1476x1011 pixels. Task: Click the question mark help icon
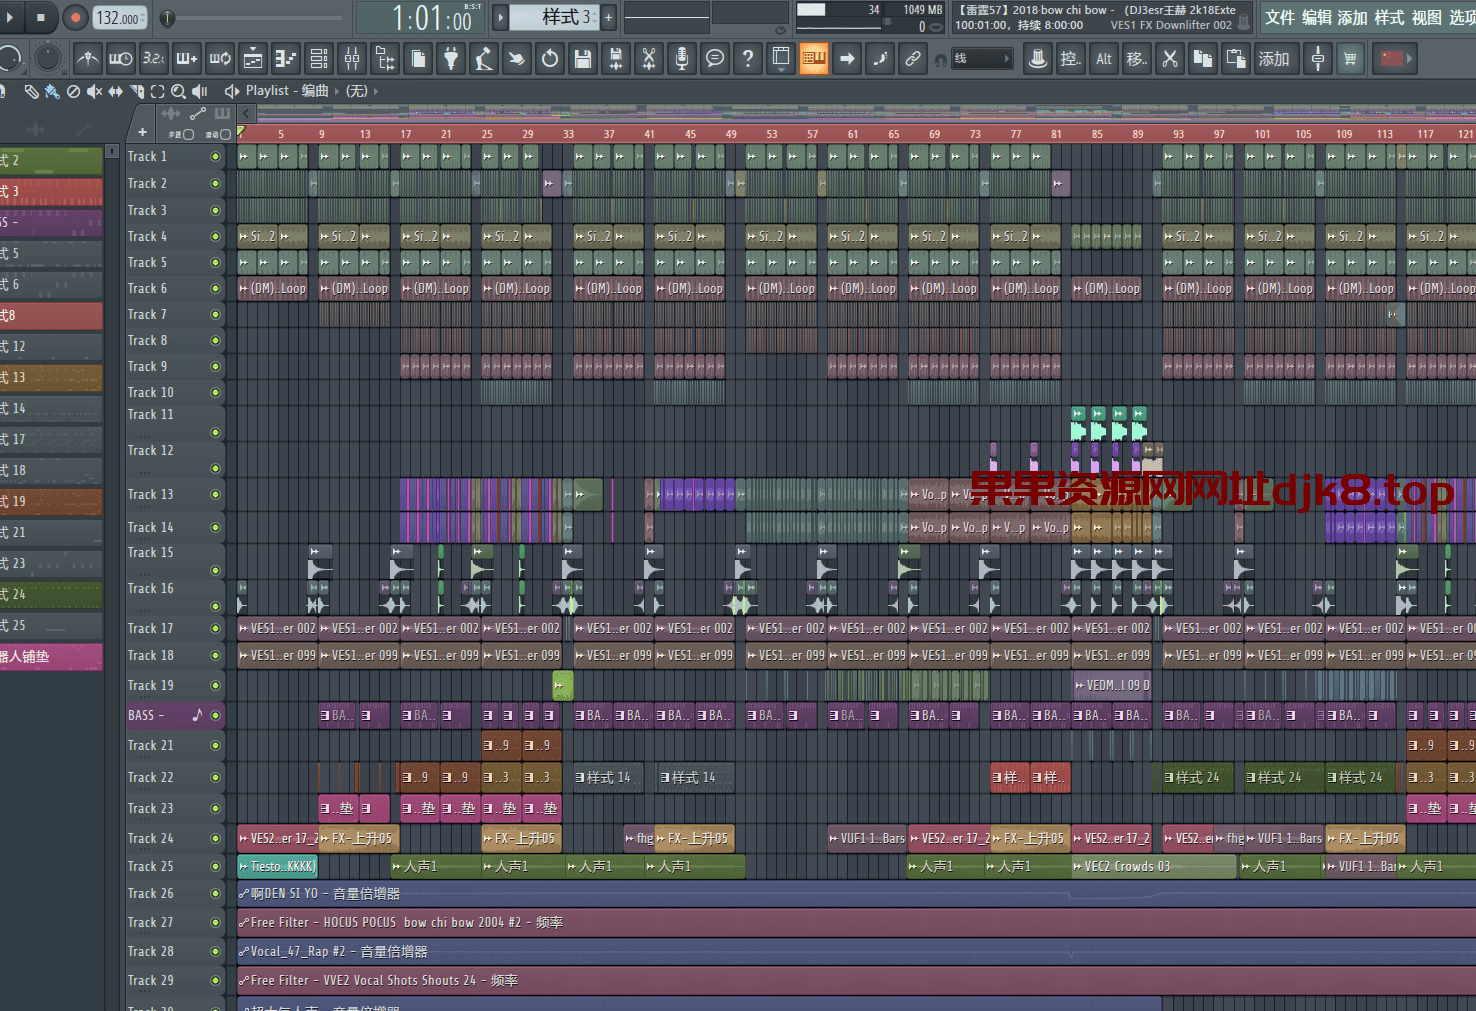tap(748, 59)
